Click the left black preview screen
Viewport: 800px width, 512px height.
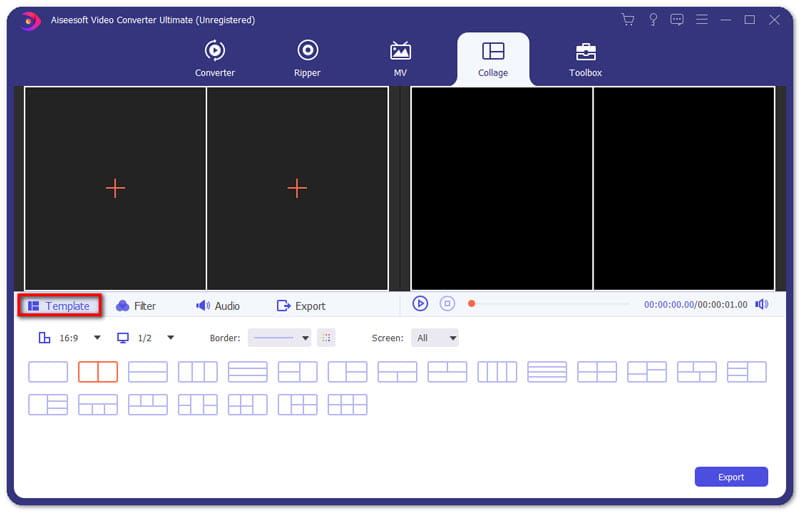502,189
